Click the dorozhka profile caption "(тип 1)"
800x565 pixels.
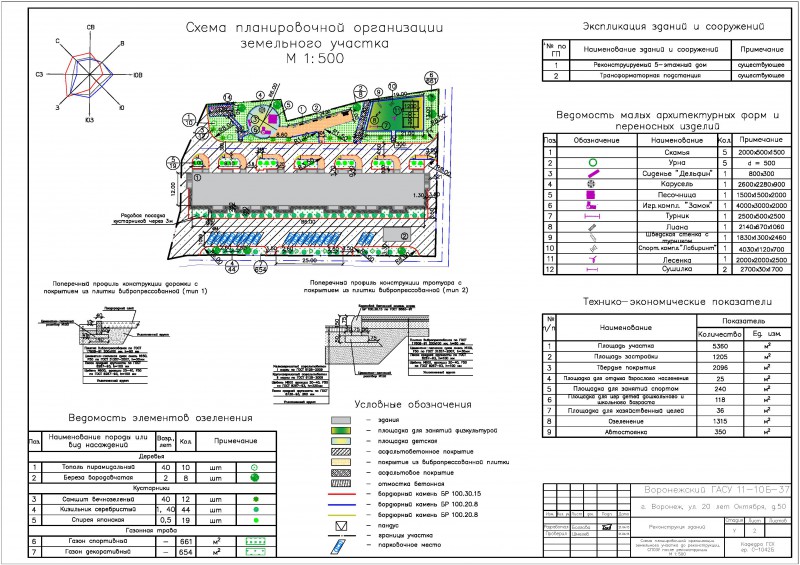pos(195,291)
